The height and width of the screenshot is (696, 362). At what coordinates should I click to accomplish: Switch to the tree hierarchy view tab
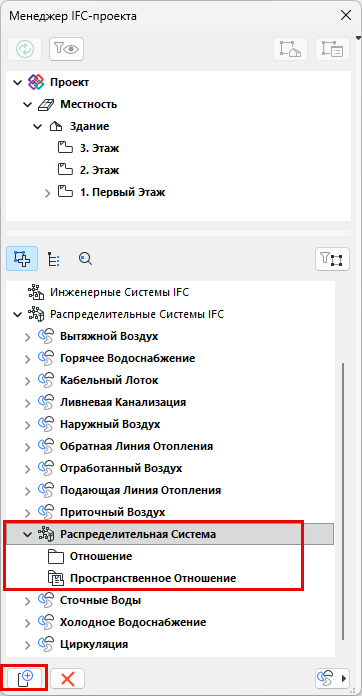click(x=54, y=259)
